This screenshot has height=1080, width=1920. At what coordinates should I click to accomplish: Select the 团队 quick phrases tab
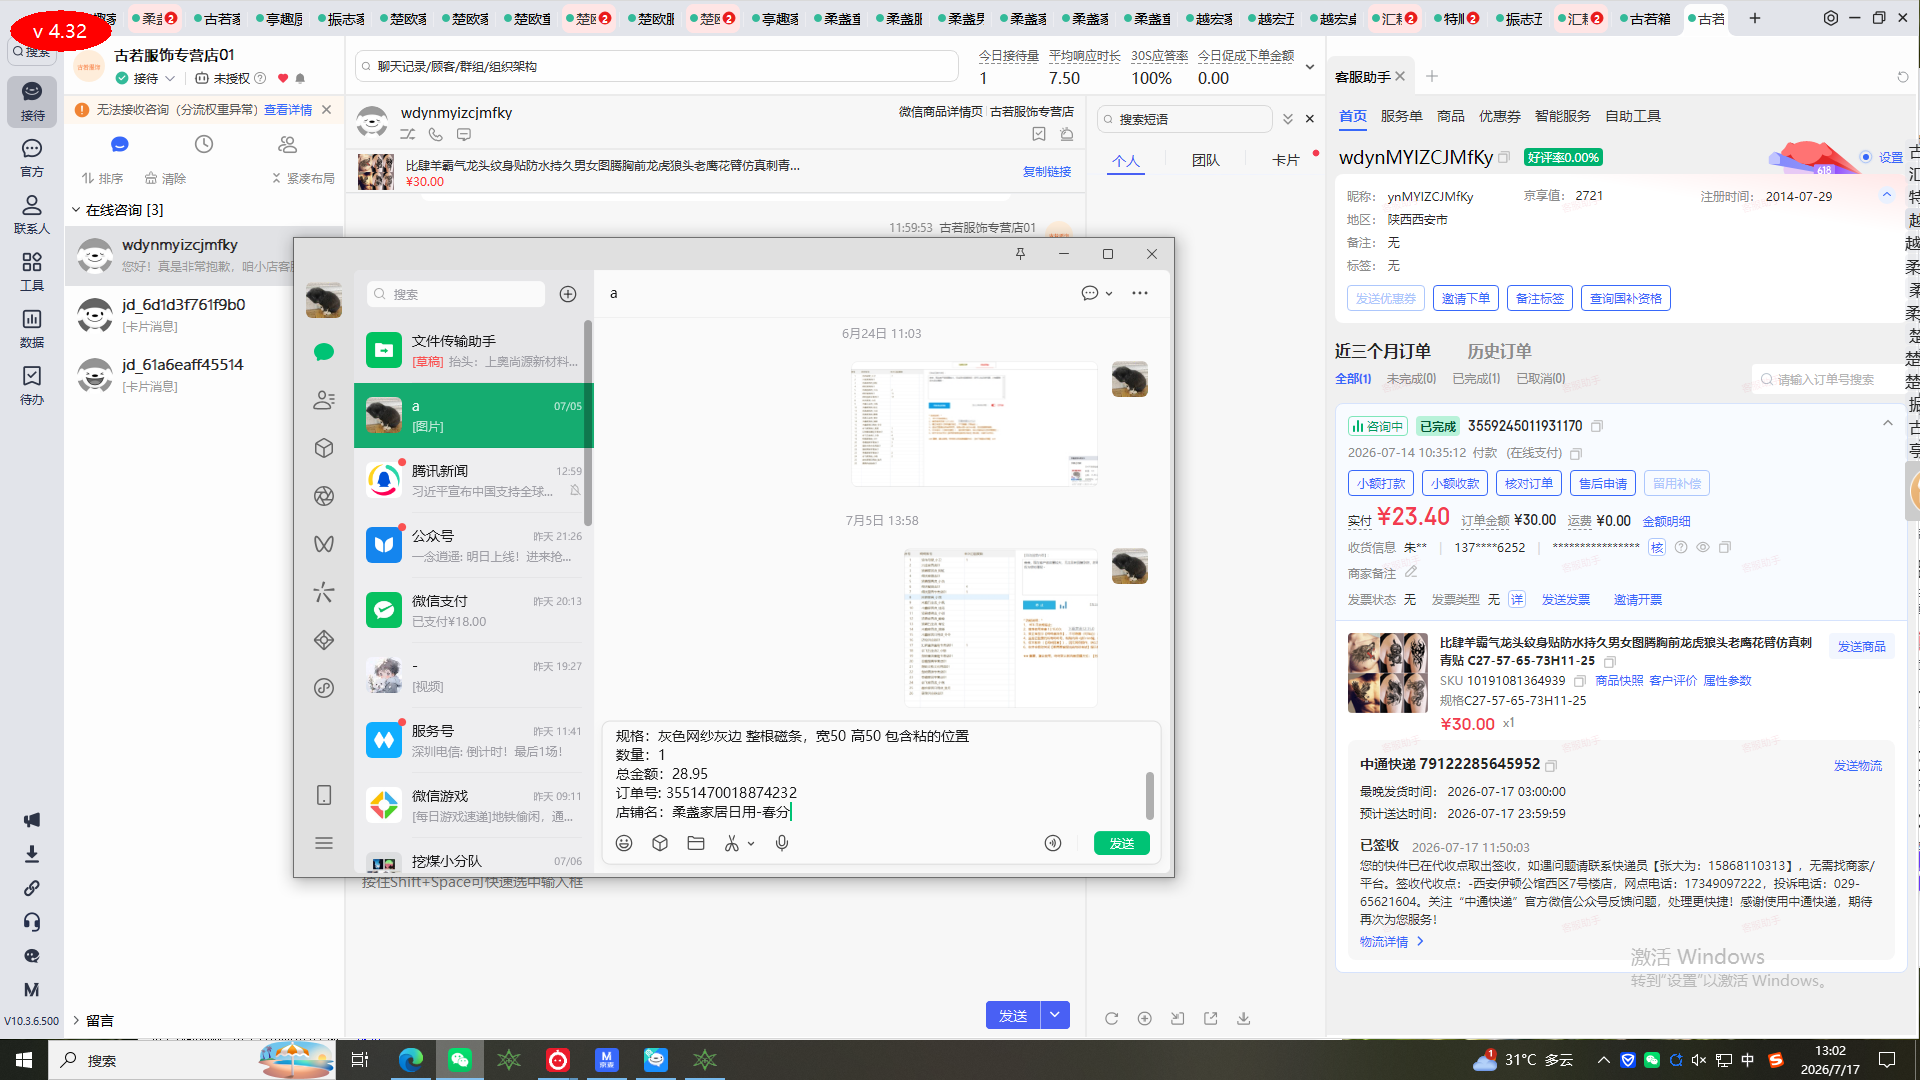(x=1206, y=160)
